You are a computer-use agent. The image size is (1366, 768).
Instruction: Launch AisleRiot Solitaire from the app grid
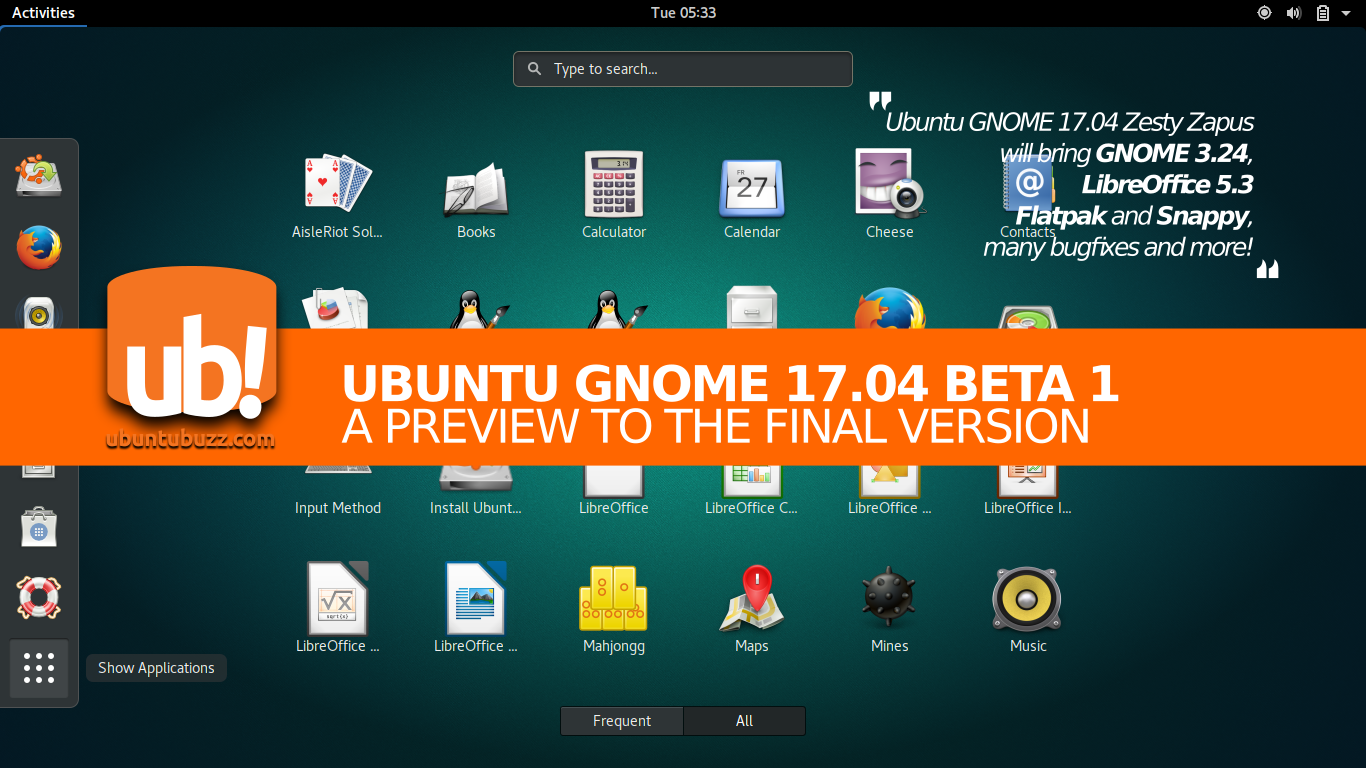click(x=338, y=184)
